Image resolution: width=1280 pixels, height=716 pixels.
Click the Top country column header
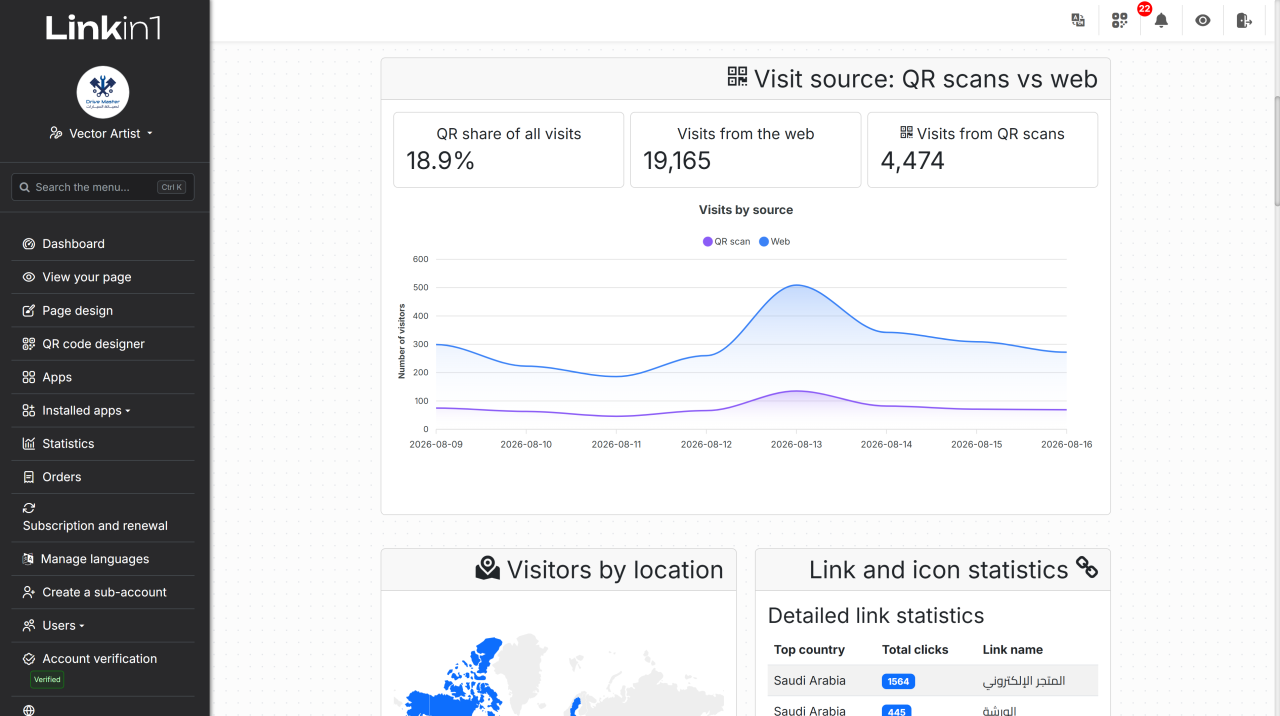809,650
